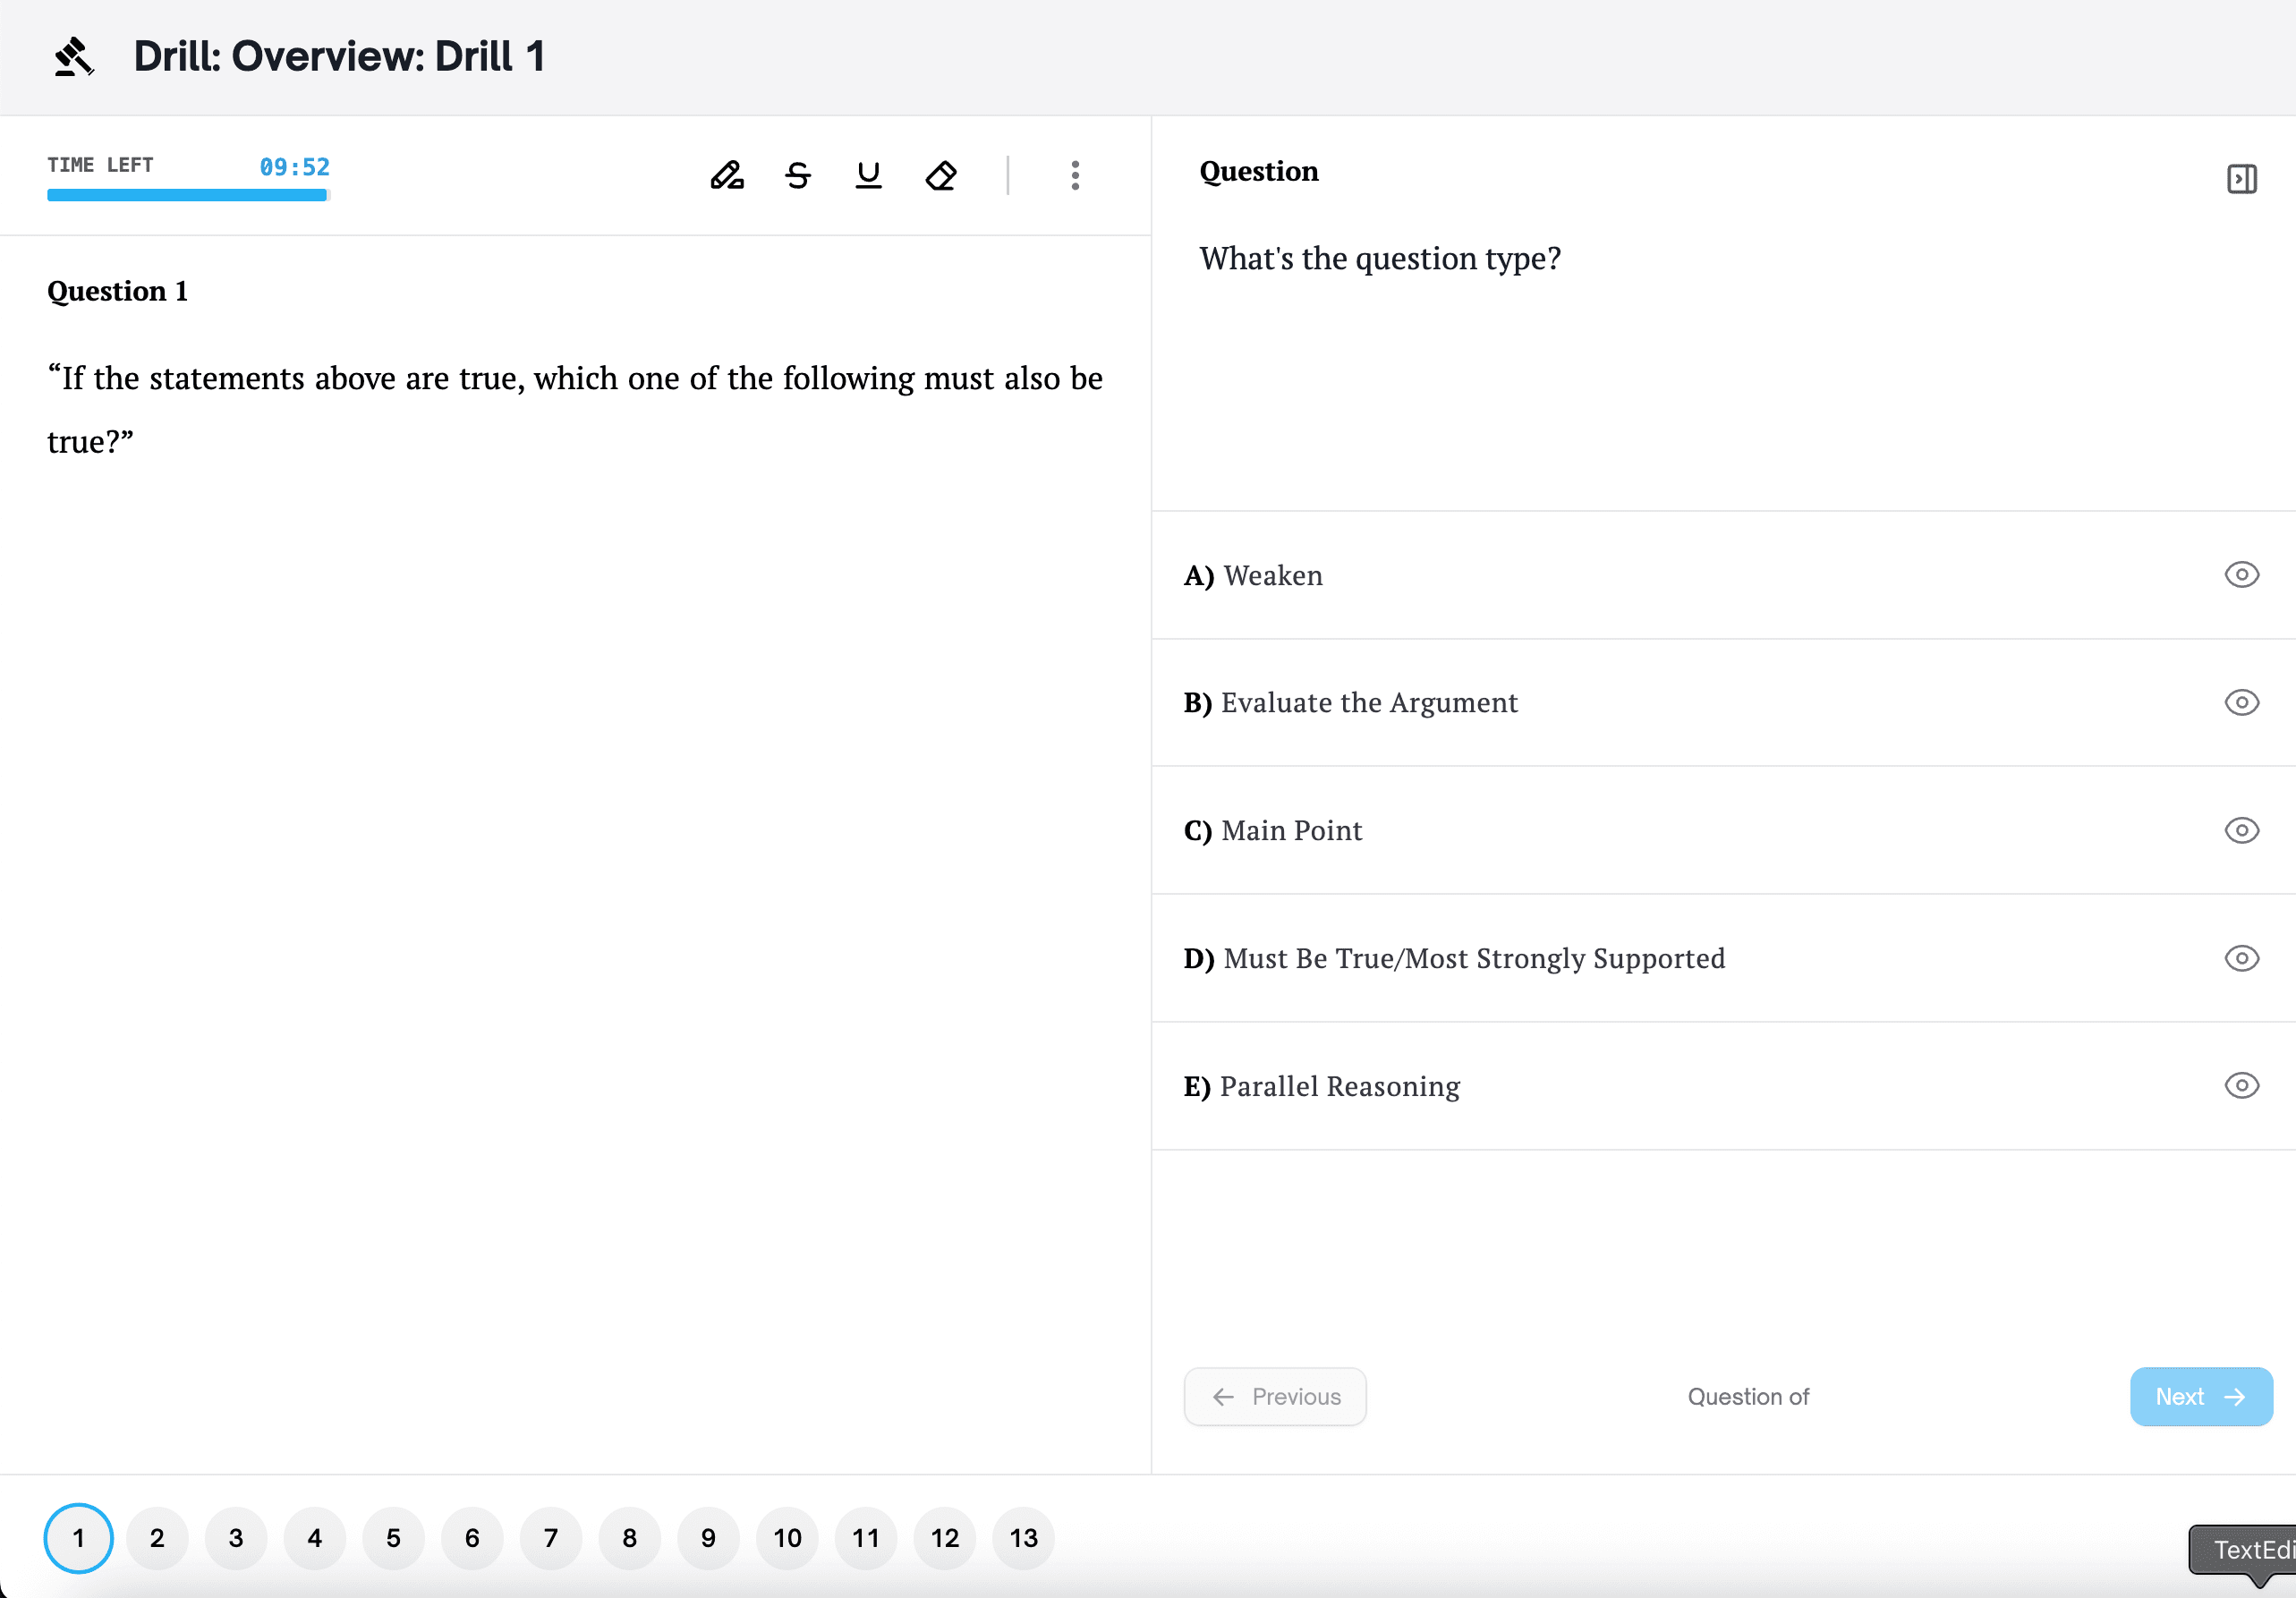This screenshot has width=2296, height=1598.
Task: Hide the Parallel Reasoning answer choice
Action: [x=2241, y=1086]
